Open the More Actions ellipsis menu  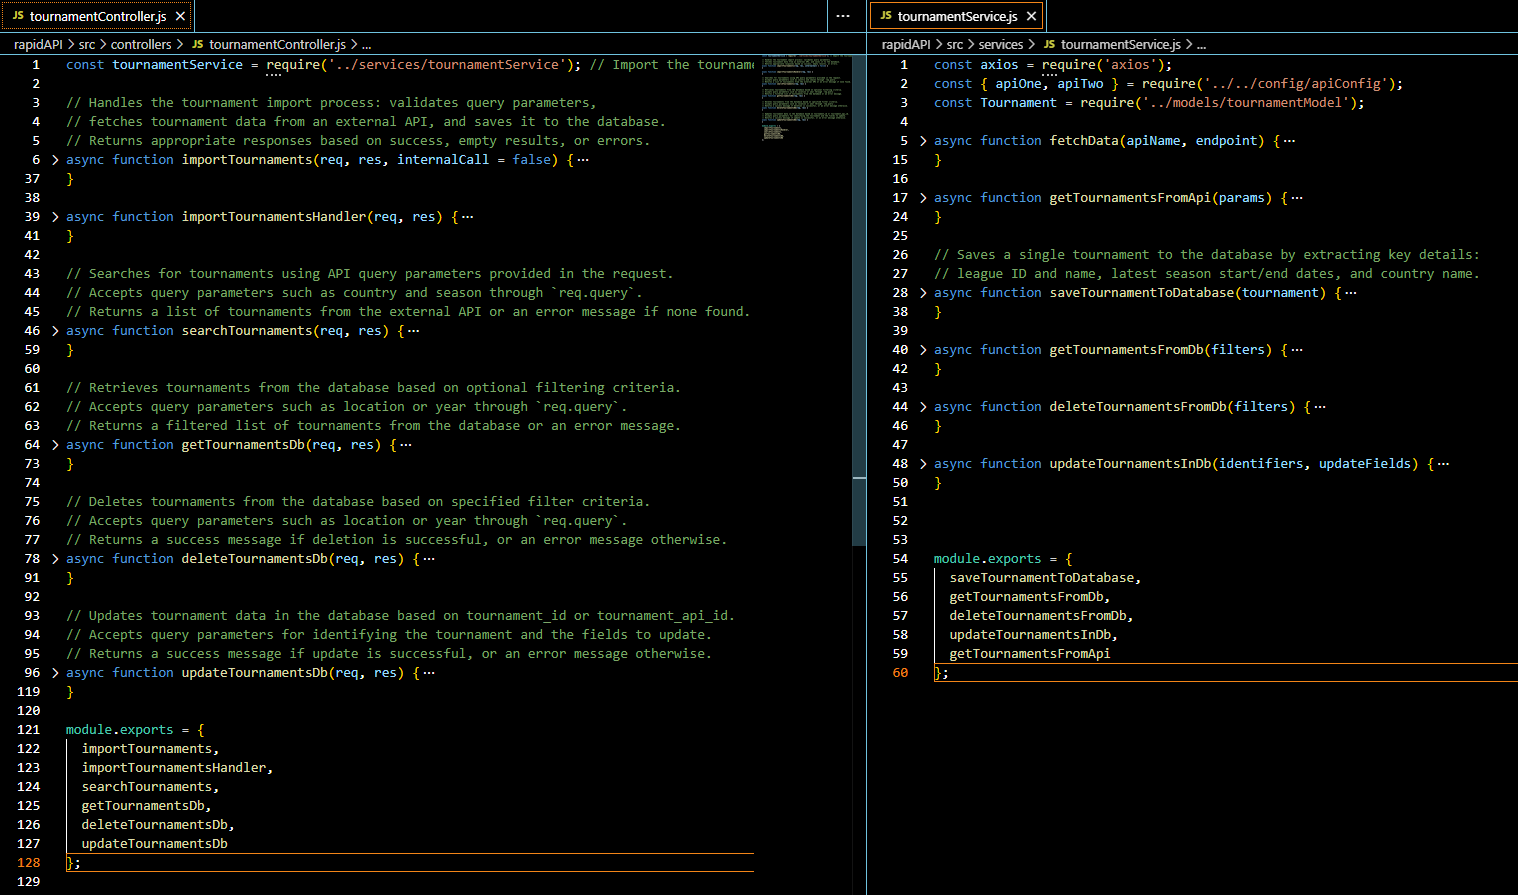(843, 16)
